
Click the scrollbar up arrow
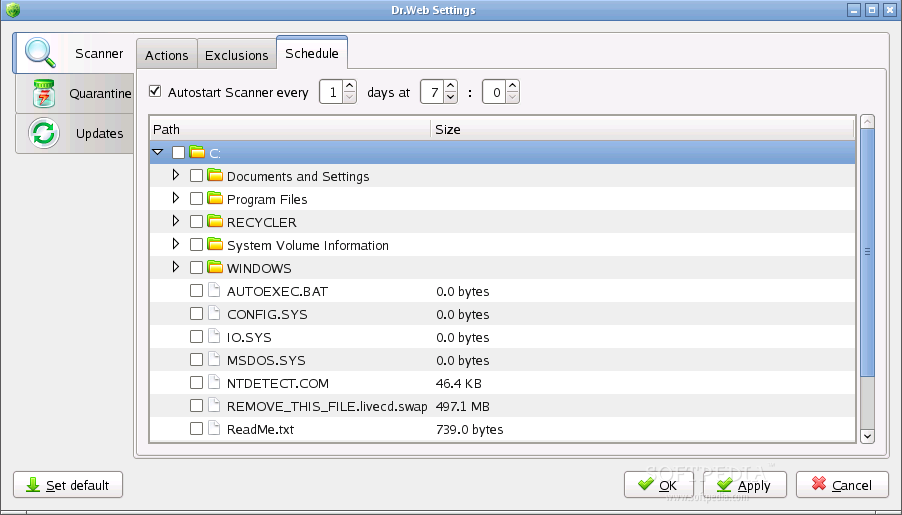[x=867, y=121]
